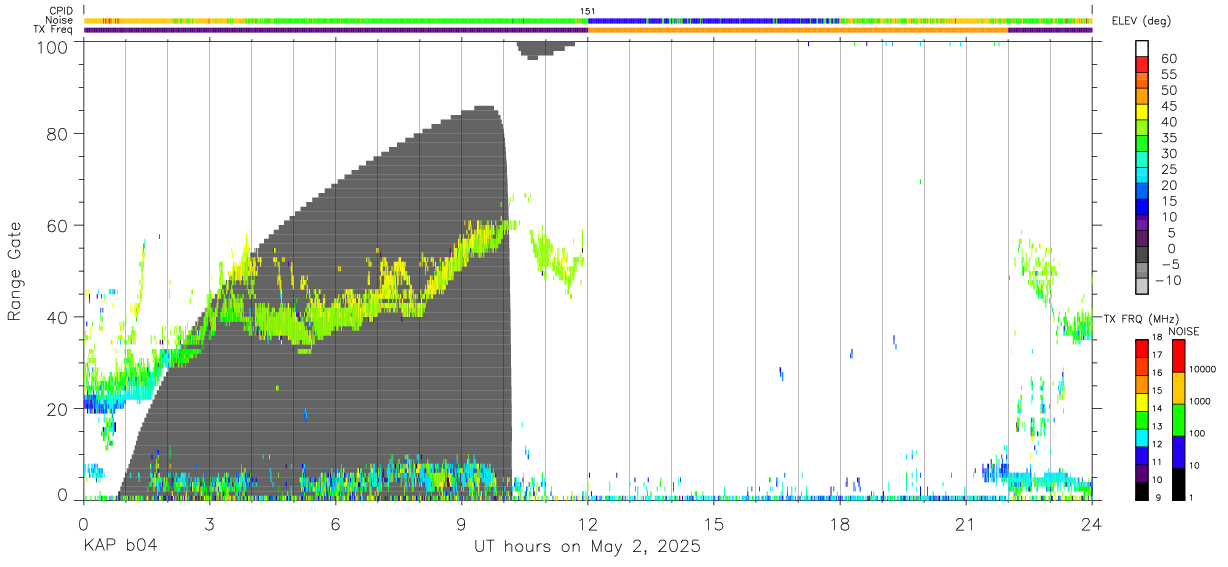
Task: Click the 6 tick on UT hours axis
Action: click(335, 523)
